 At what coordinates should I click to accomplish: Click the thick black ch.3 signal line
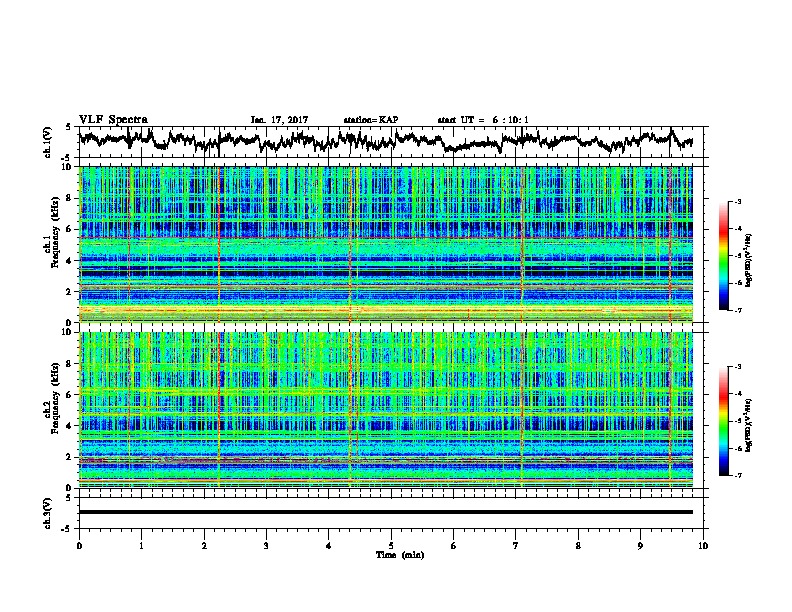coord(386,512)
